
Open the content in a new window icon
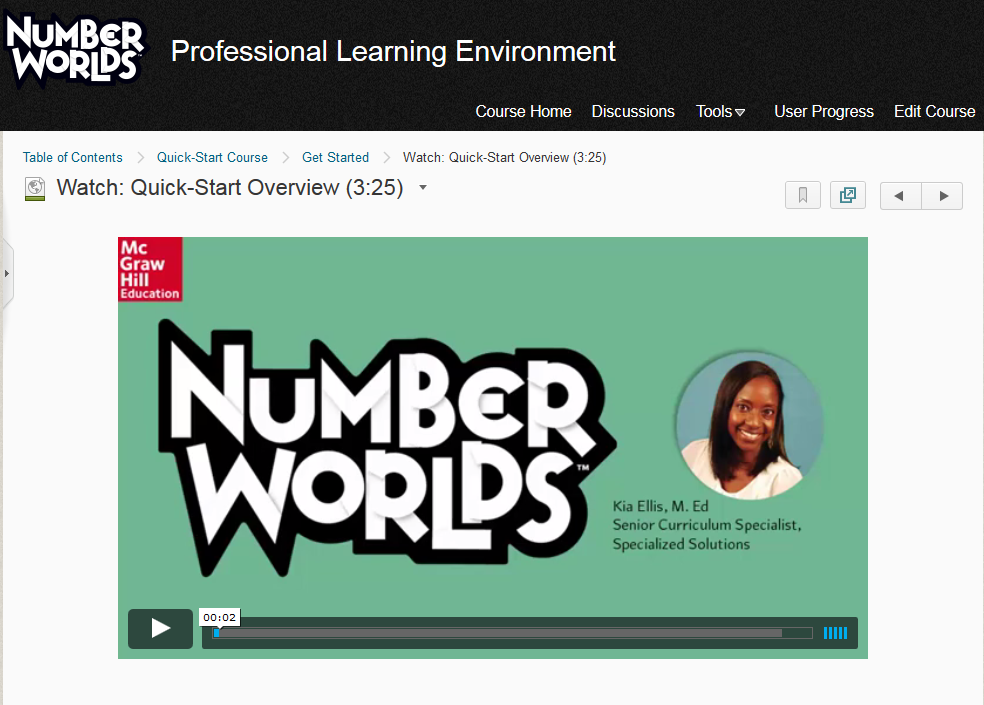[x=848, y=195]
